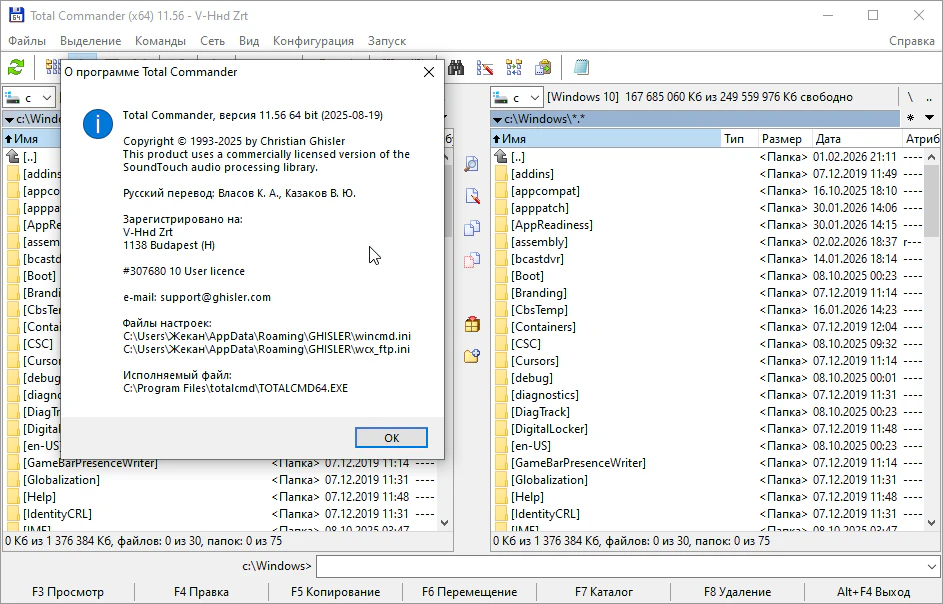This screenshot has width=943, height=604.
Task: Open the Конфигурация menu
Action: [x=313, y=41]
